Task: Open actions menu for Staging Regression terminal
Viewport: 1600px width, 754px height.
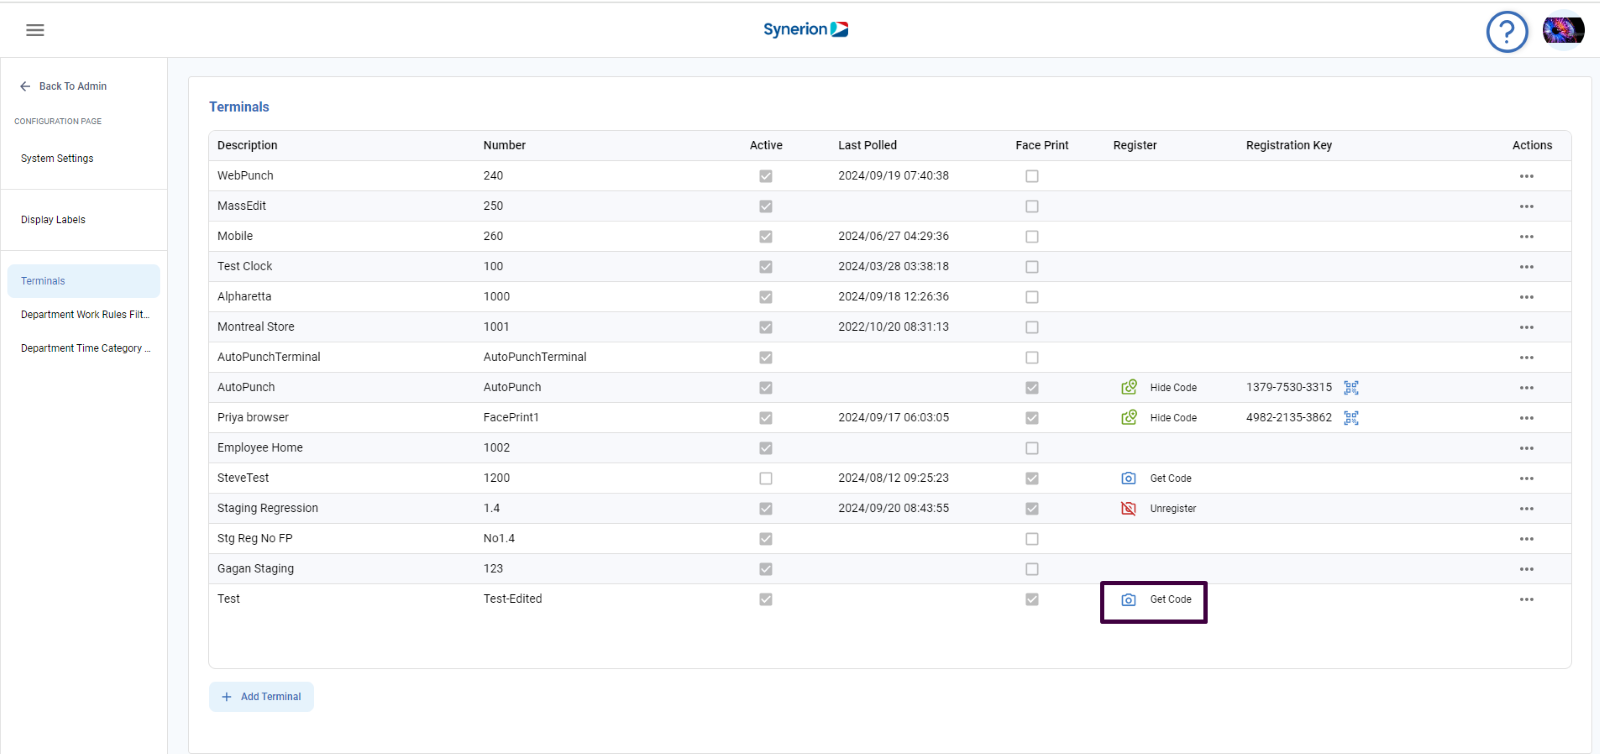Action: click(x=1526, y=508)
